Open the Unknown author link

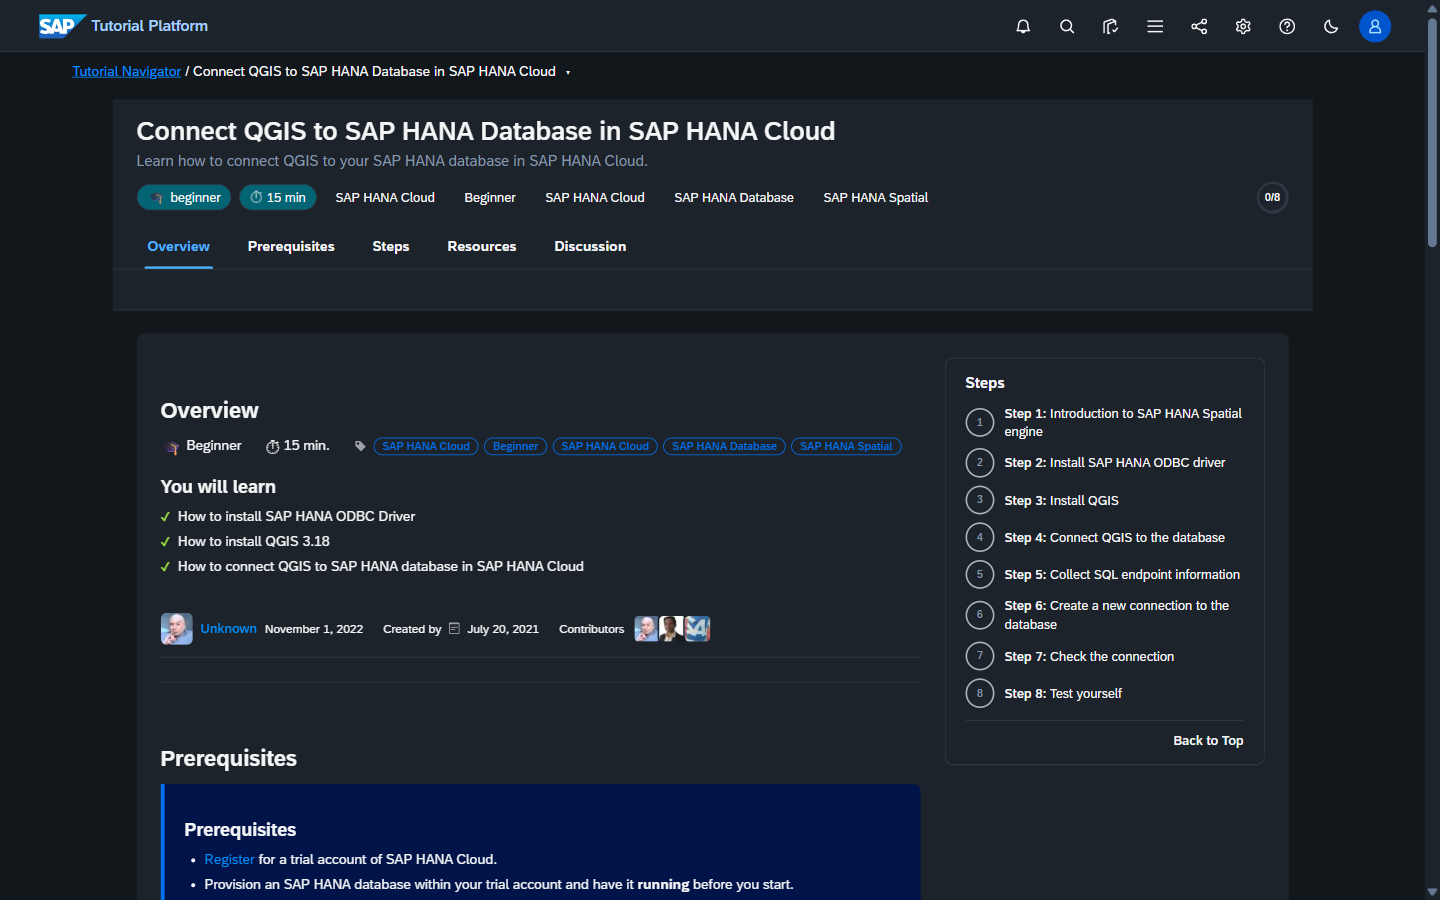point(228,629)
